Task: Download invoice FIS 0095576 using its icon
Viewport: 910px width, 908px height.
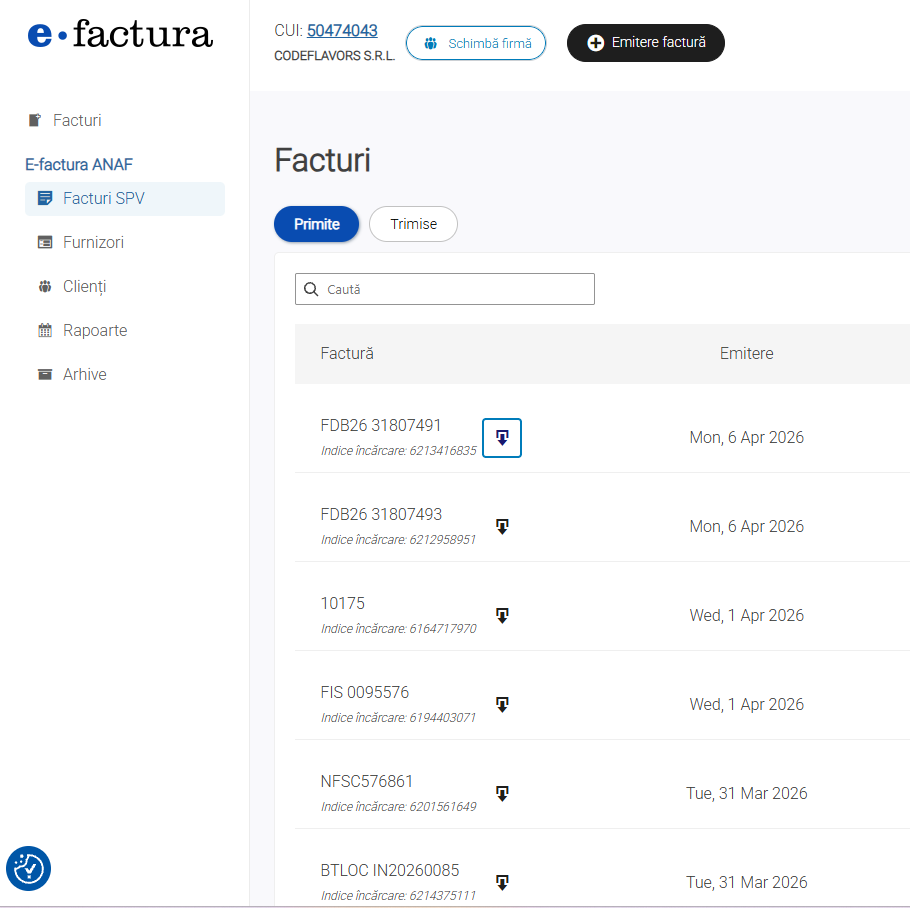Action: (x=502, y=705)
